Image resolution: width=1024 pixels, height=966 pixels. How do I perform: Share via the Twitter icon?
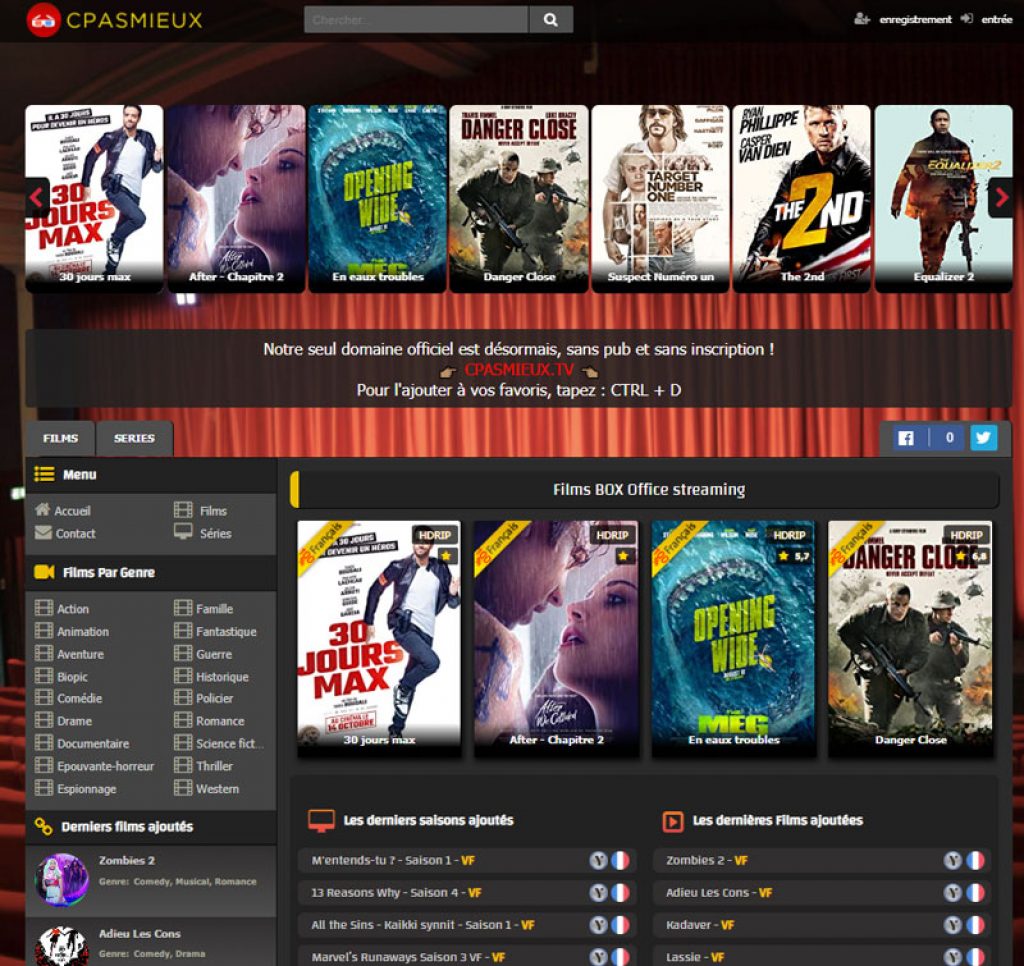(x=984, y=438)
